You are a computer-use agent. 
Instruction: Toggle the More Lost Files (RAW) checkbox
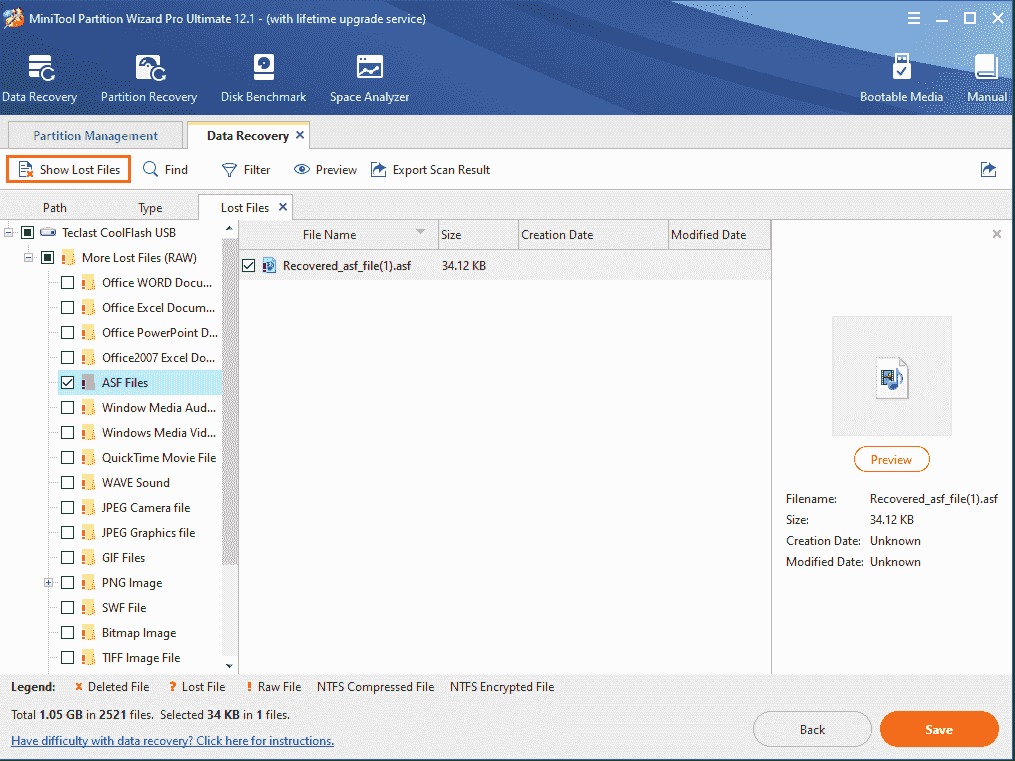pos(47,258)
